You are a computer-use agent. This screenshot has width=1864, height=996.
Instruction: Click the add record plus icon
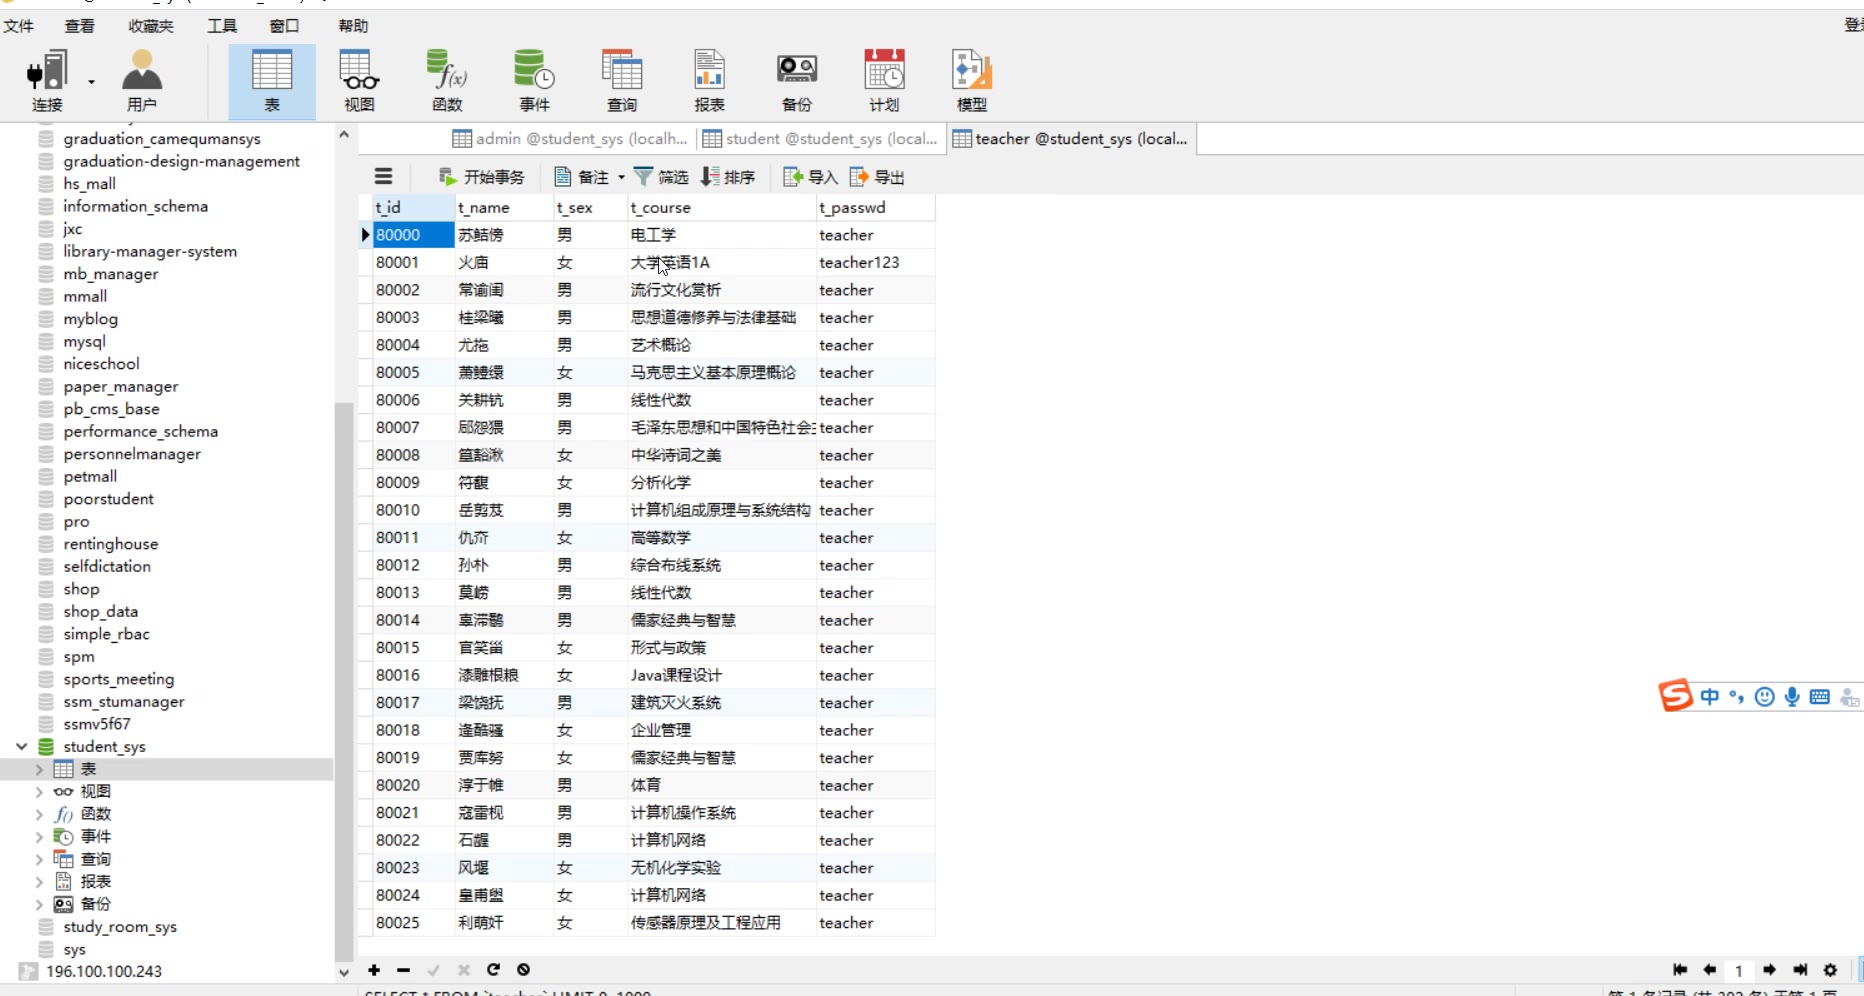(x=374, y=970)
